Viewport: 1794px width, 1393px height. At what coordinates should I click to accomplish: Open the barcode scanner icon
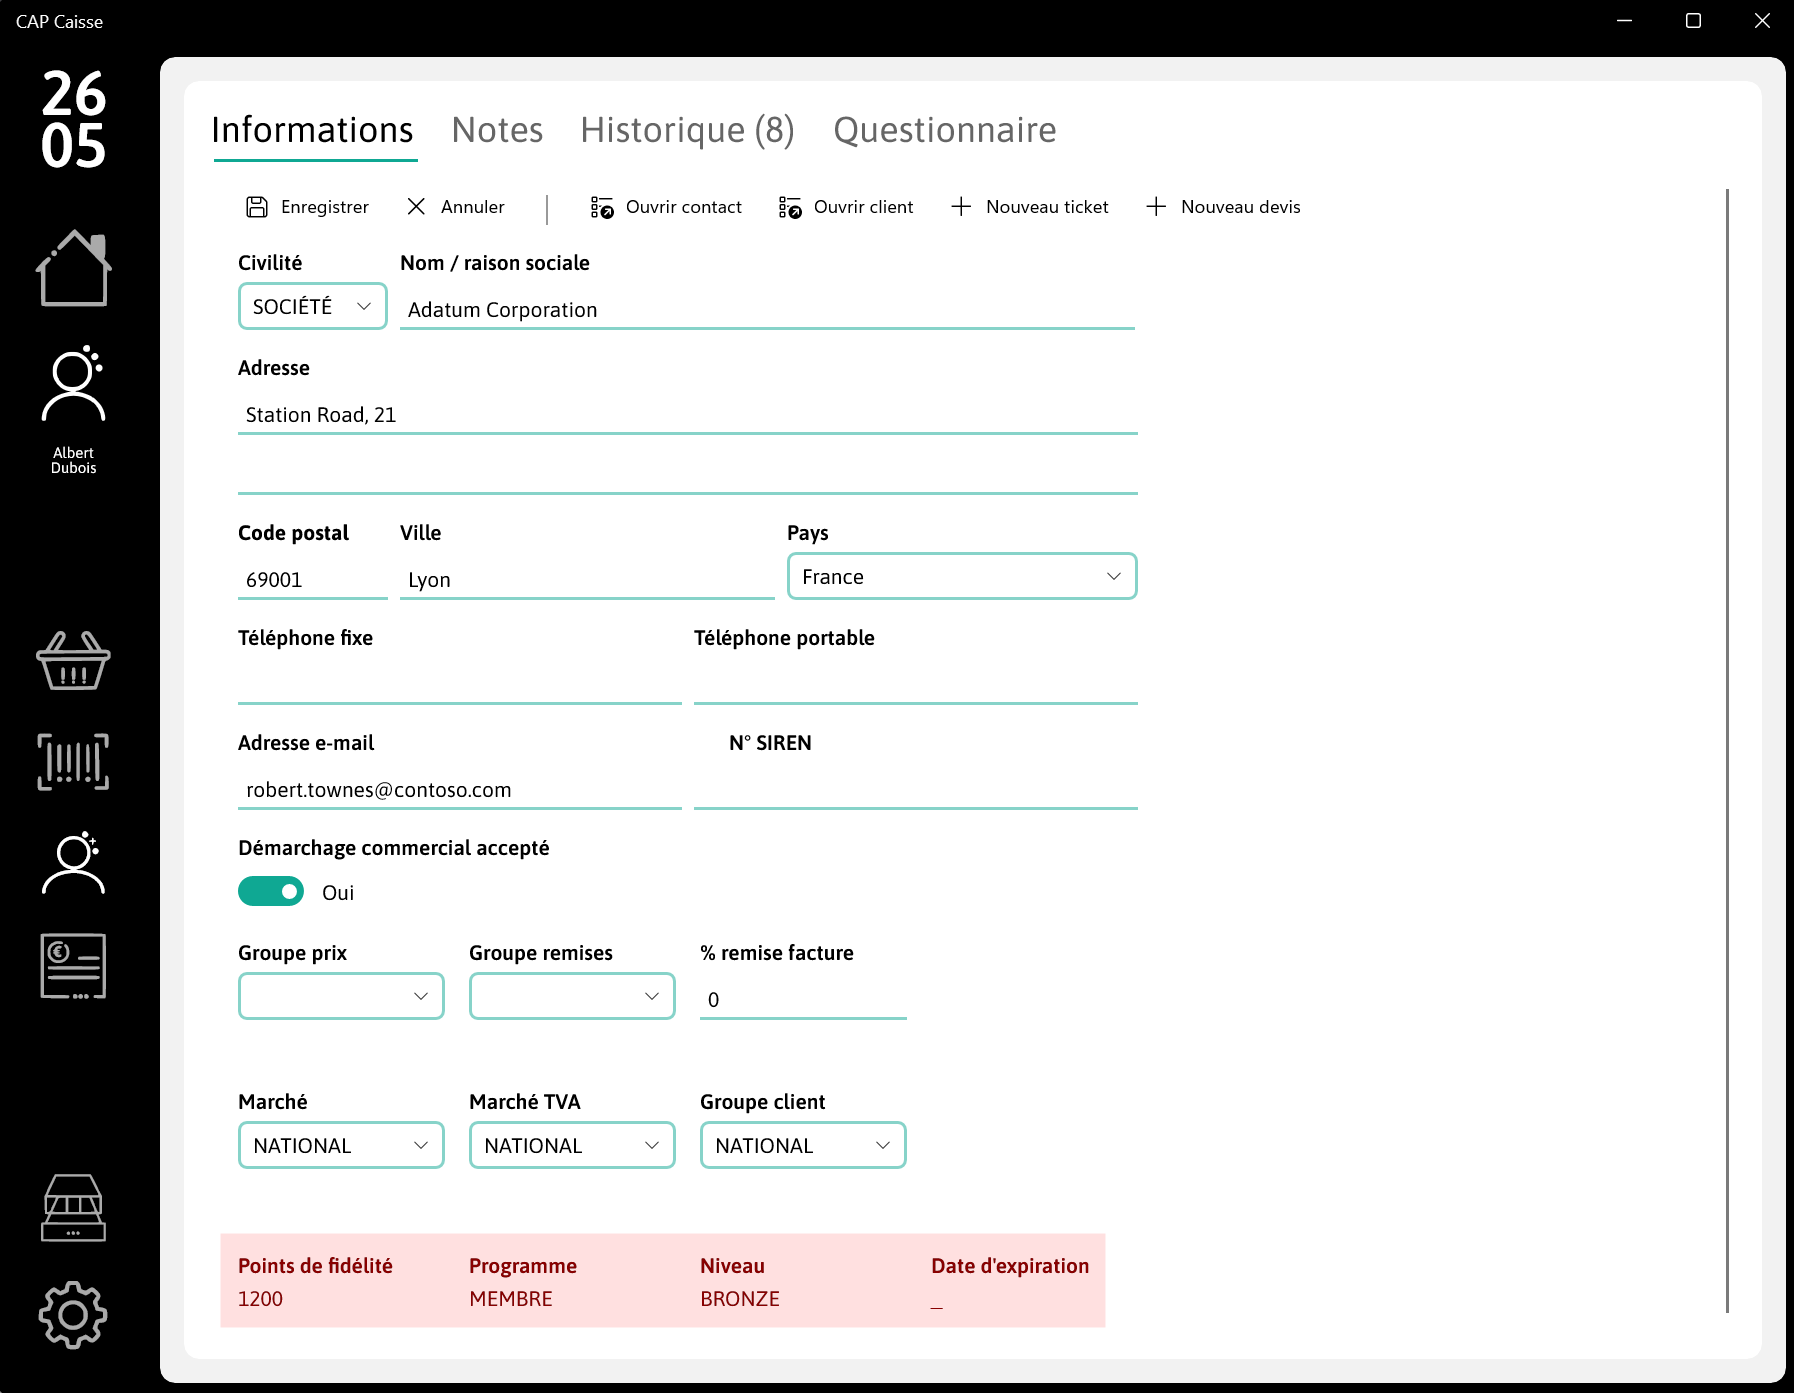click(x=73, y=761)
